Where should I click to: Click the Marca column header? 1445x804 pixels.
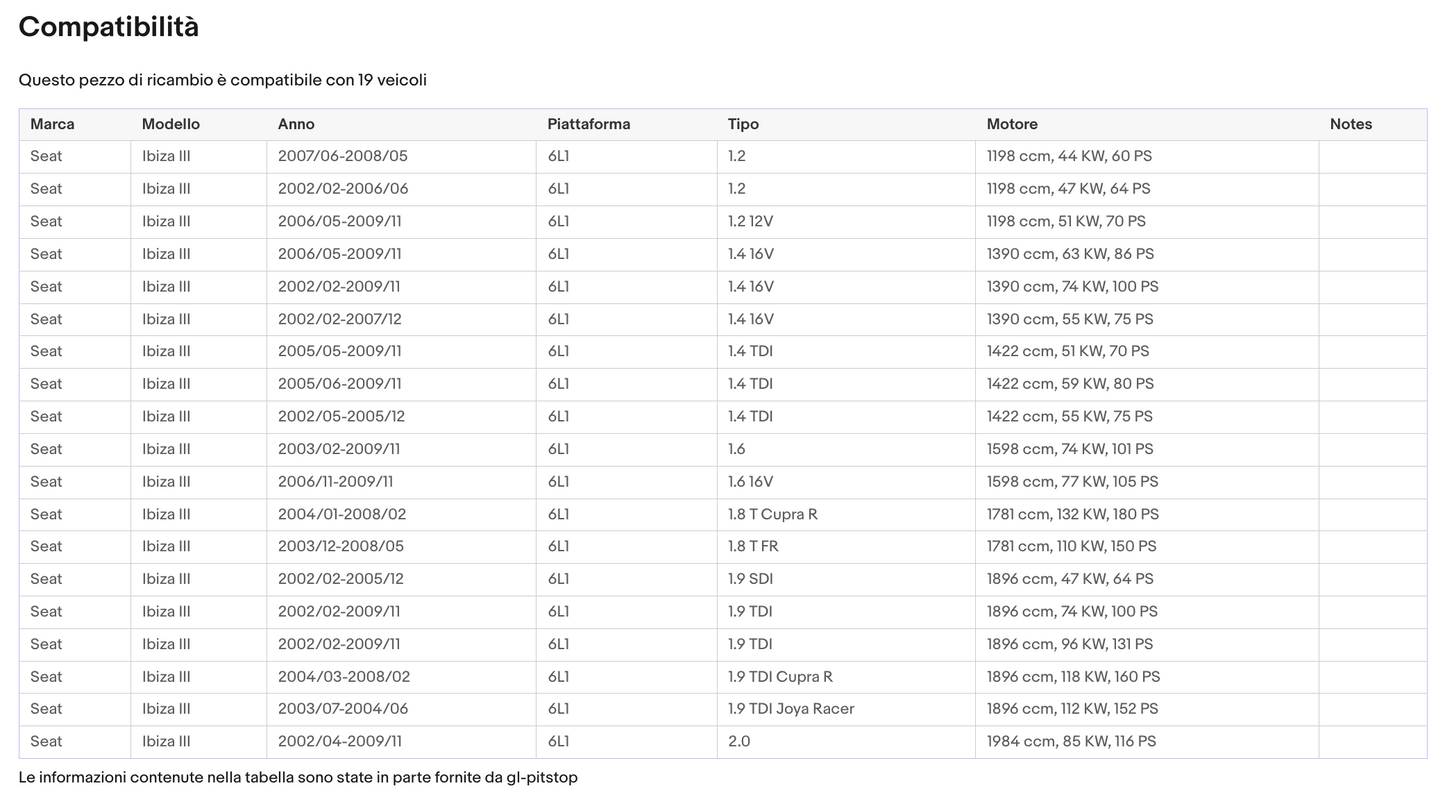(52, 124)
